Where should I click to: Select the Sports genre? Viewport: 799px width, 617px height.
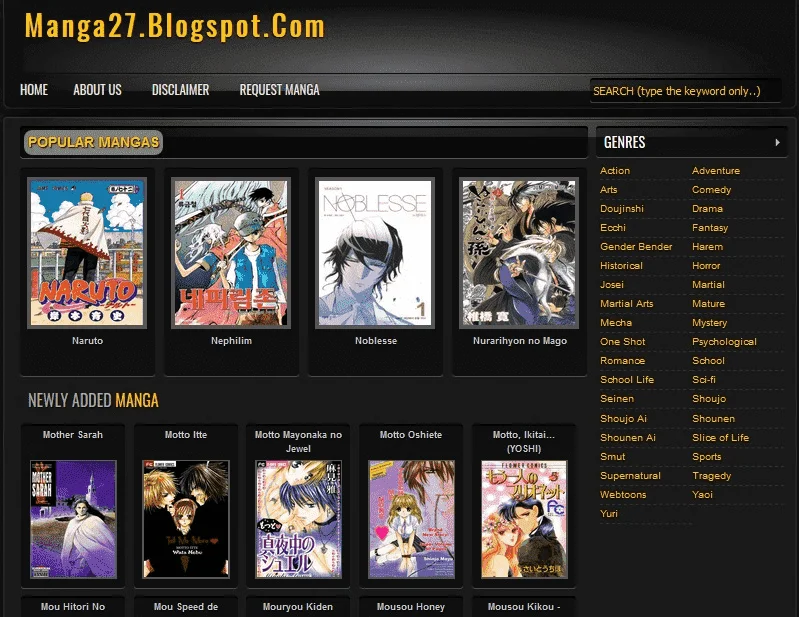click(706, 457)
